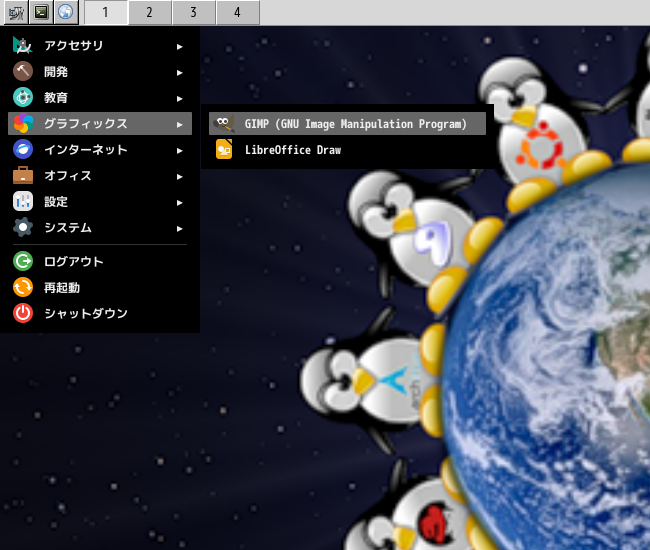This screenshot has height=550, width=650.
Task: Click the インターネット globe icon
Action: coord(23,149)
